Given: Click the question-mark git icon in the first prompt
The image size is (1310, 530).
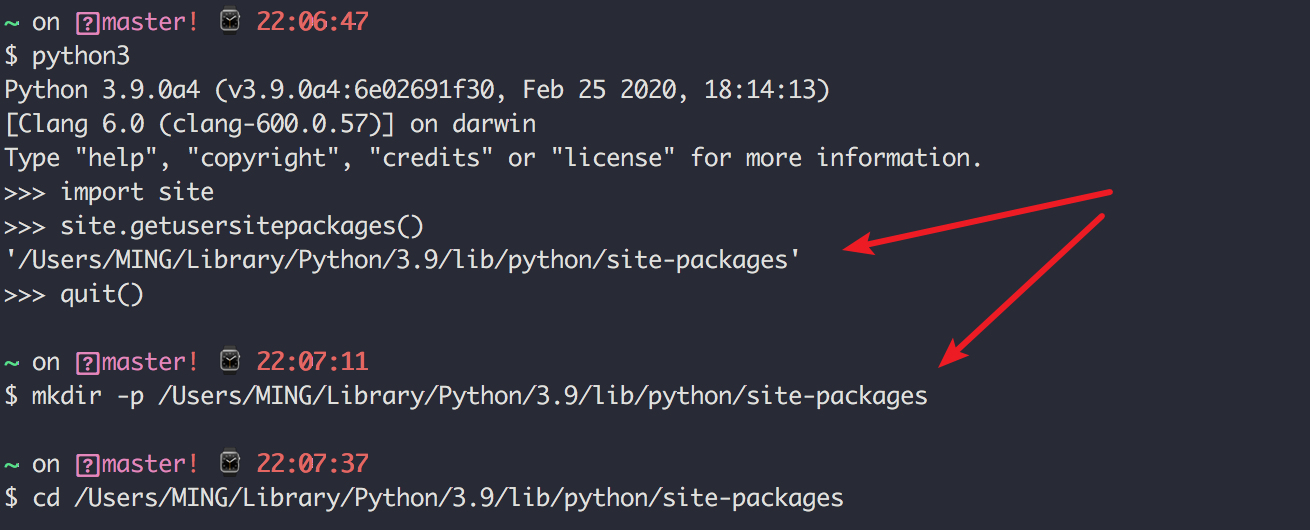Looking at the screenshot, I should tap(87, 23).
